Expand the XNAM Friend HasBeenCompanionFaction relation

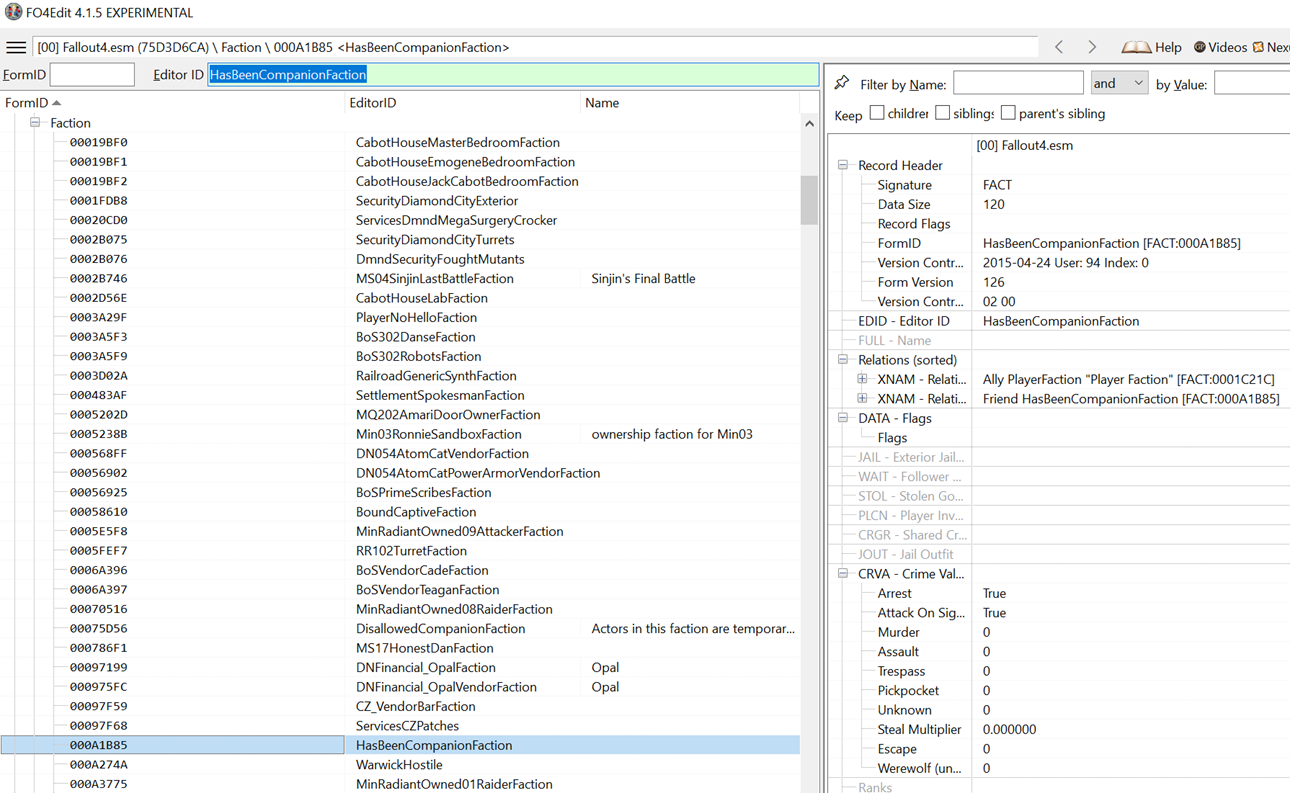862,398
